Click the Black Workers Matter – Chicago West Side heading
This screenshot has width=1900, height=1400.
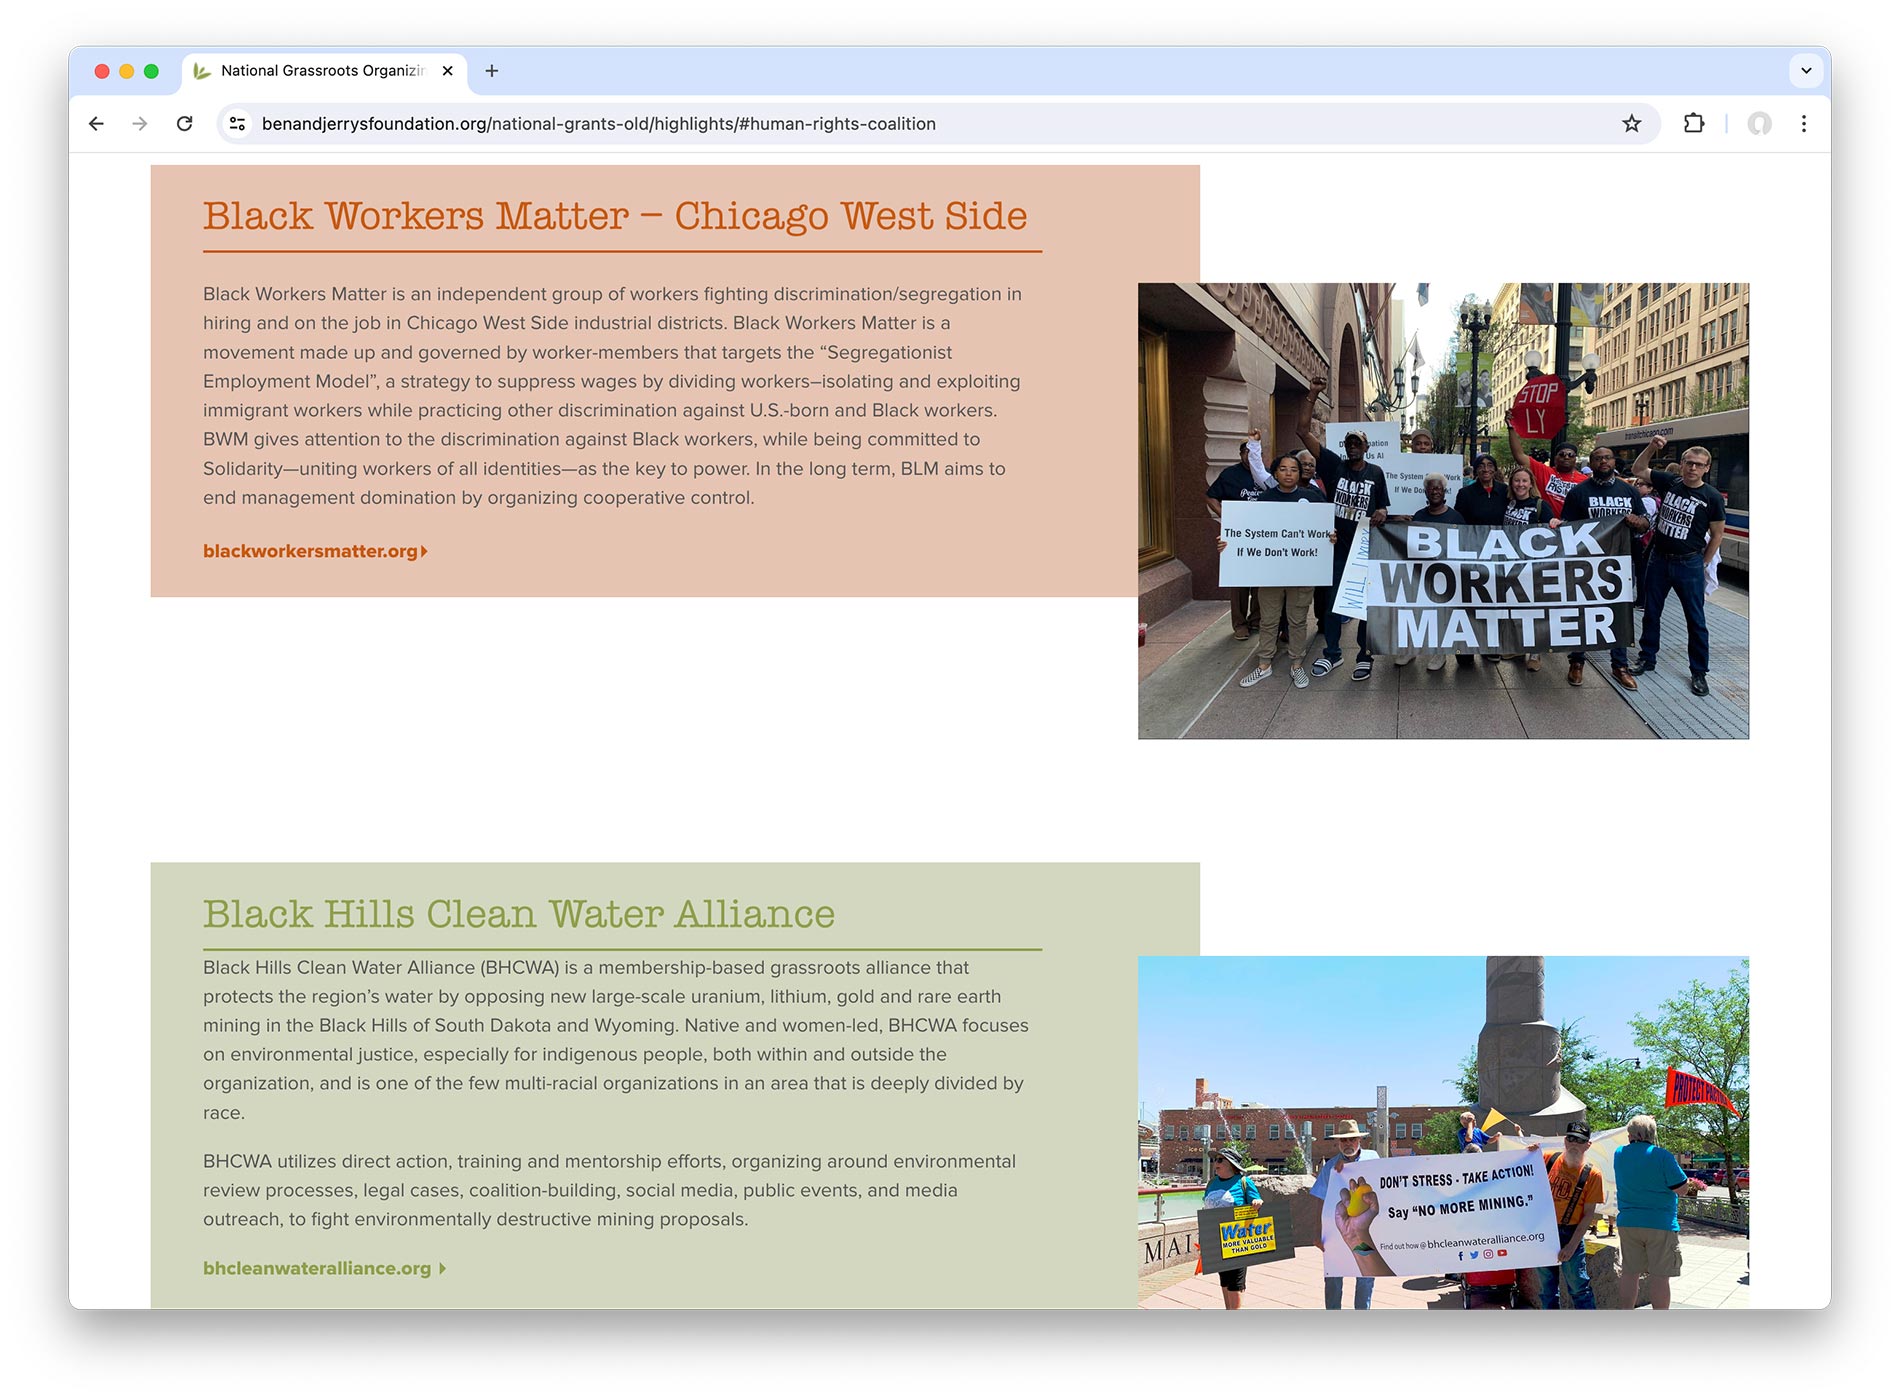tap(615, 216)
